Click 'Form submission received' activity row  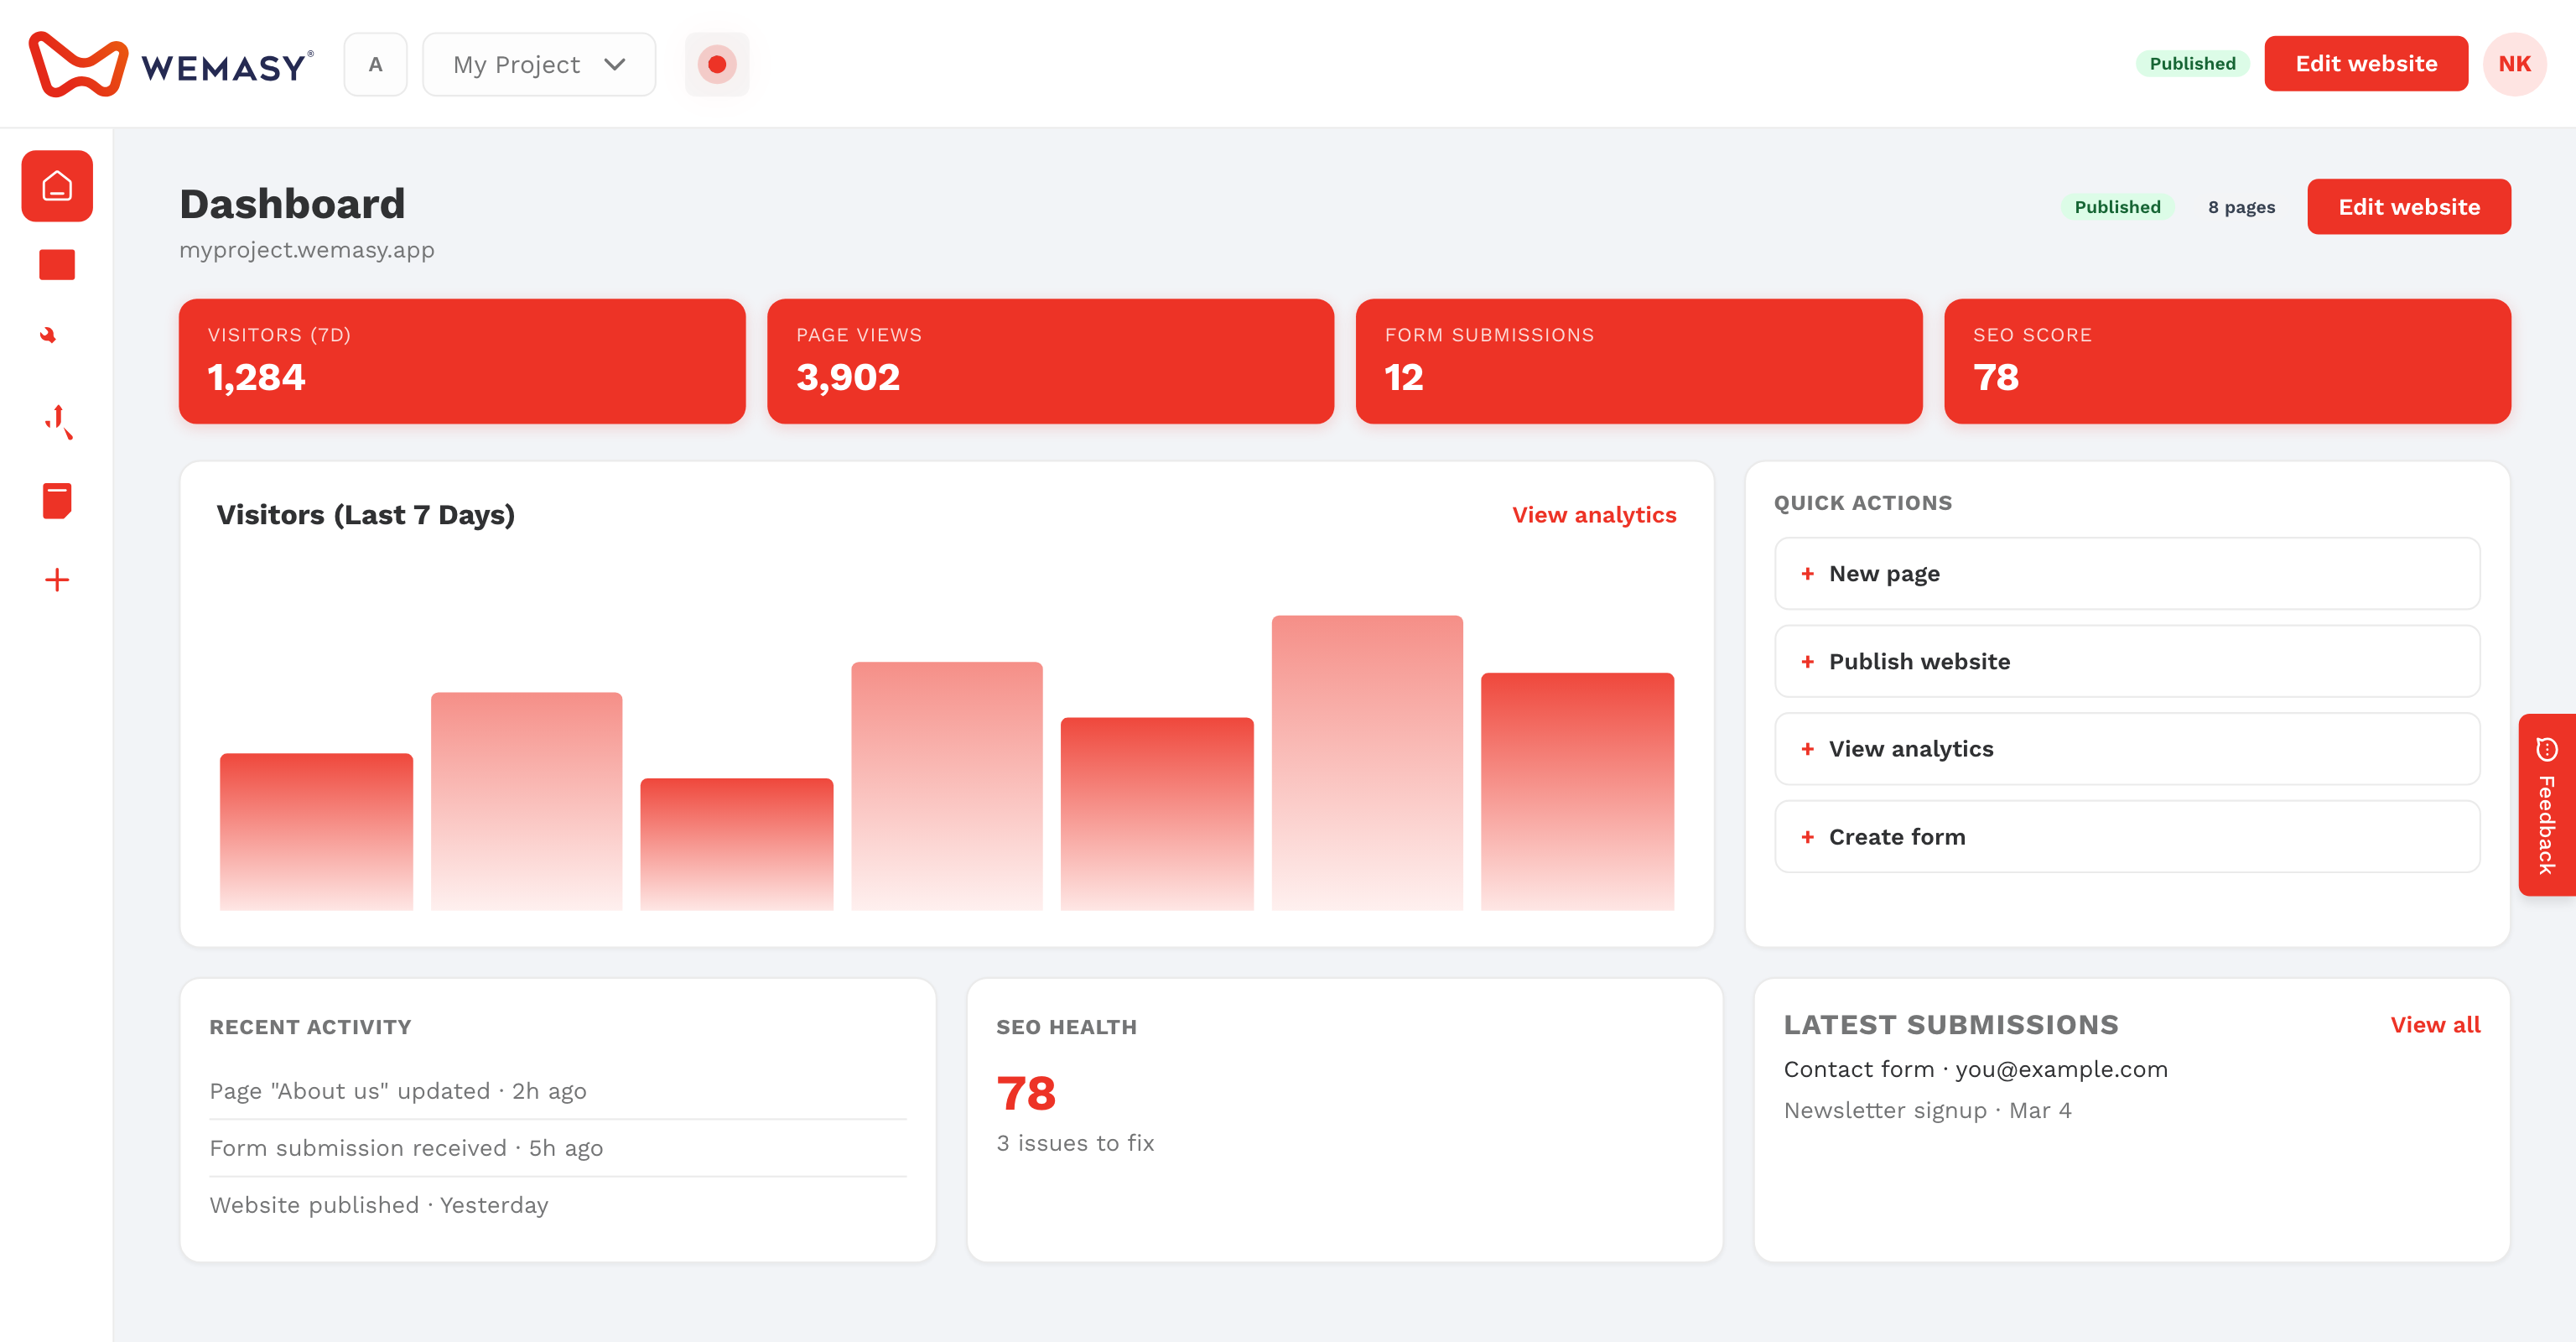coord(558,1148)
